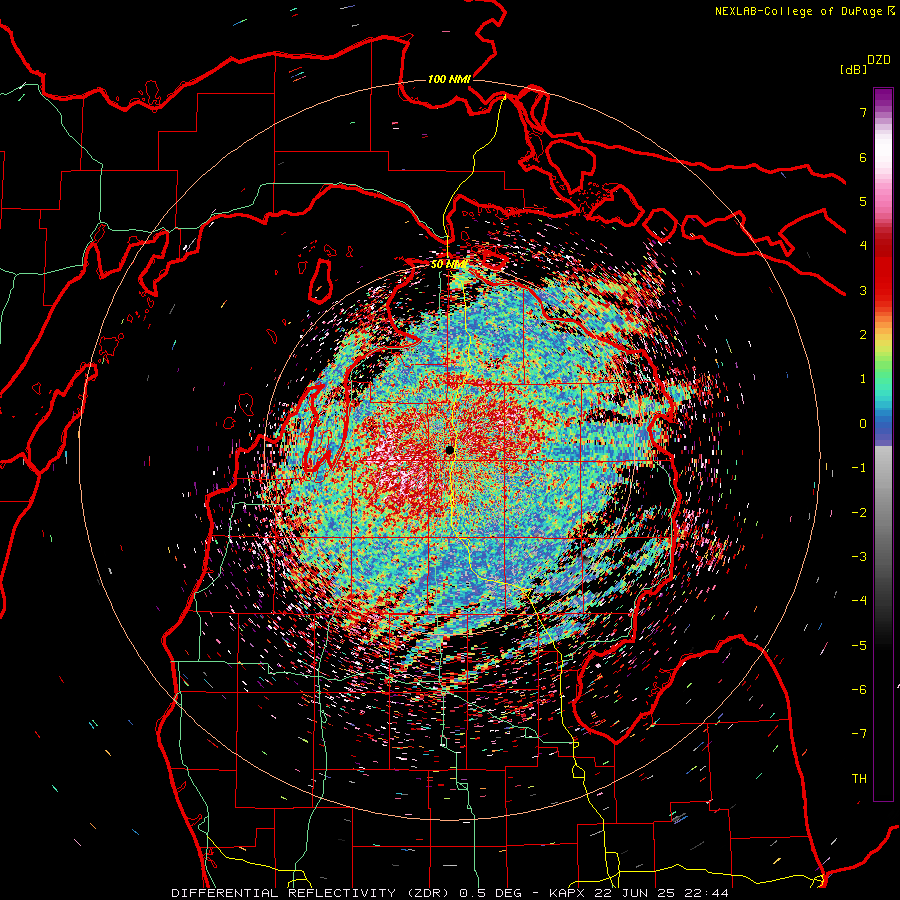Click the 5 value on the dB scale
This screenshot has height=900, width=900.
click(x=863, y=201)
